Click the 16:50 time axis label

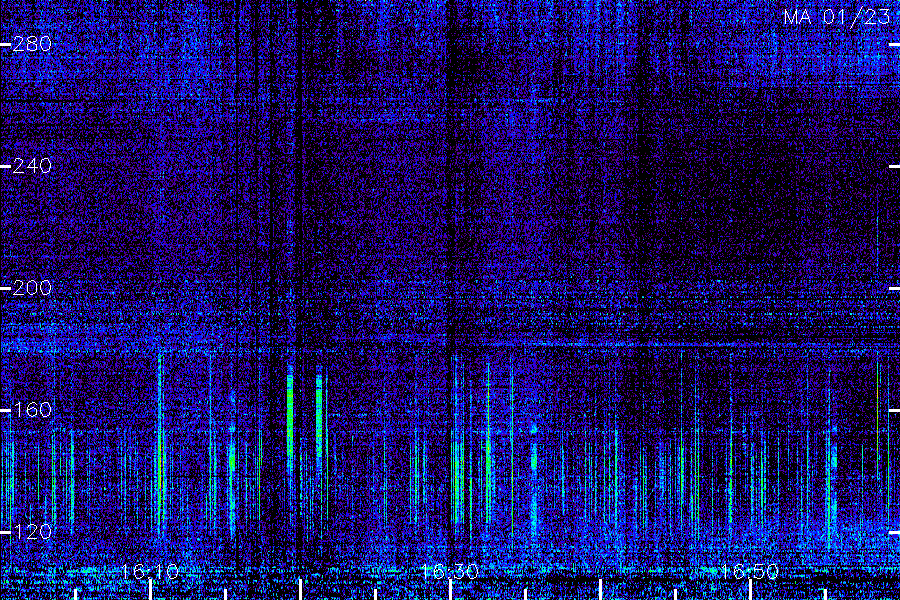(x=749, y=572)
